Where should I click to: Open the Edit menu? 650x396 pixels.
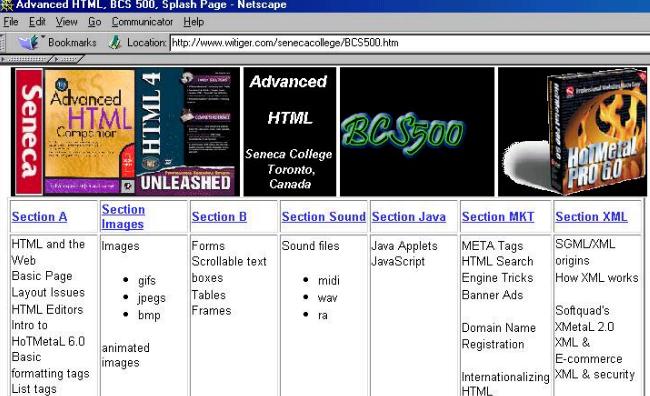tap(37, 22)
